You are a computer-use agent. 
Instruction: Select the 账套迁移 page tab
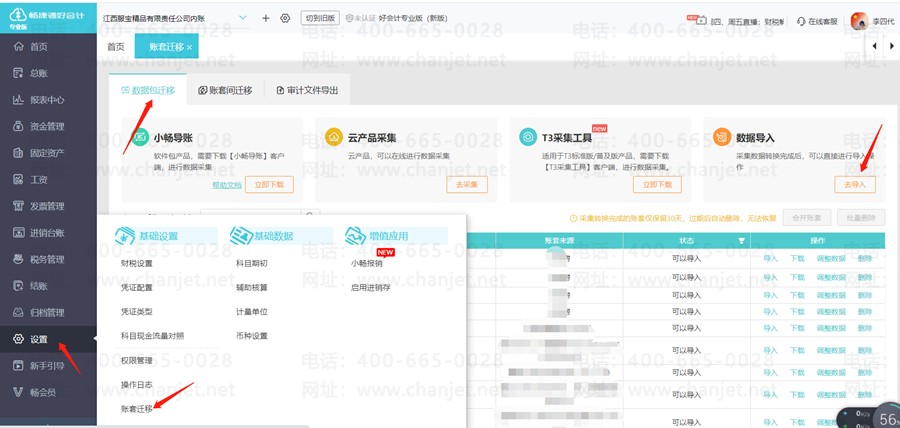click(x=166, y=46)
